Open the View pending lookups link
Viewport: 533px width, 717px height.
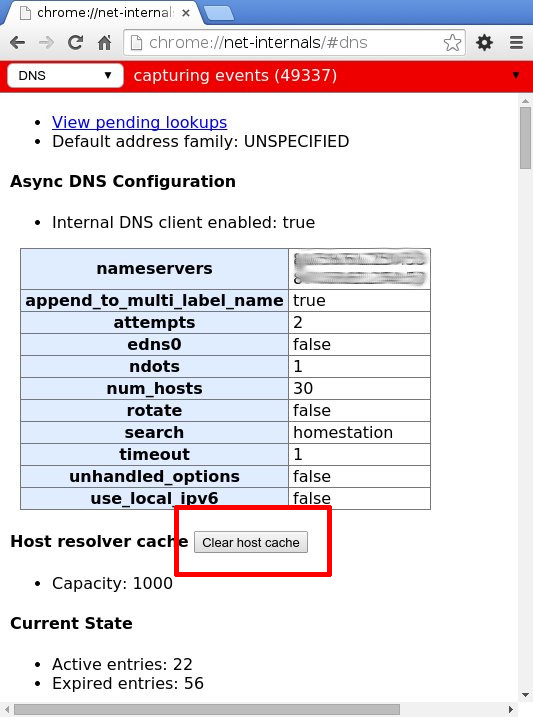[139, 122]
